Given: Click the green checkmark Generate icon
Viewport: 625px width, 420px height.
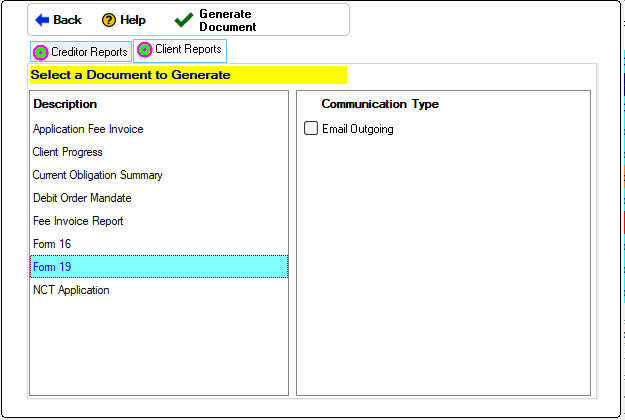Looking at the screenshot, I should click(183, 20).
